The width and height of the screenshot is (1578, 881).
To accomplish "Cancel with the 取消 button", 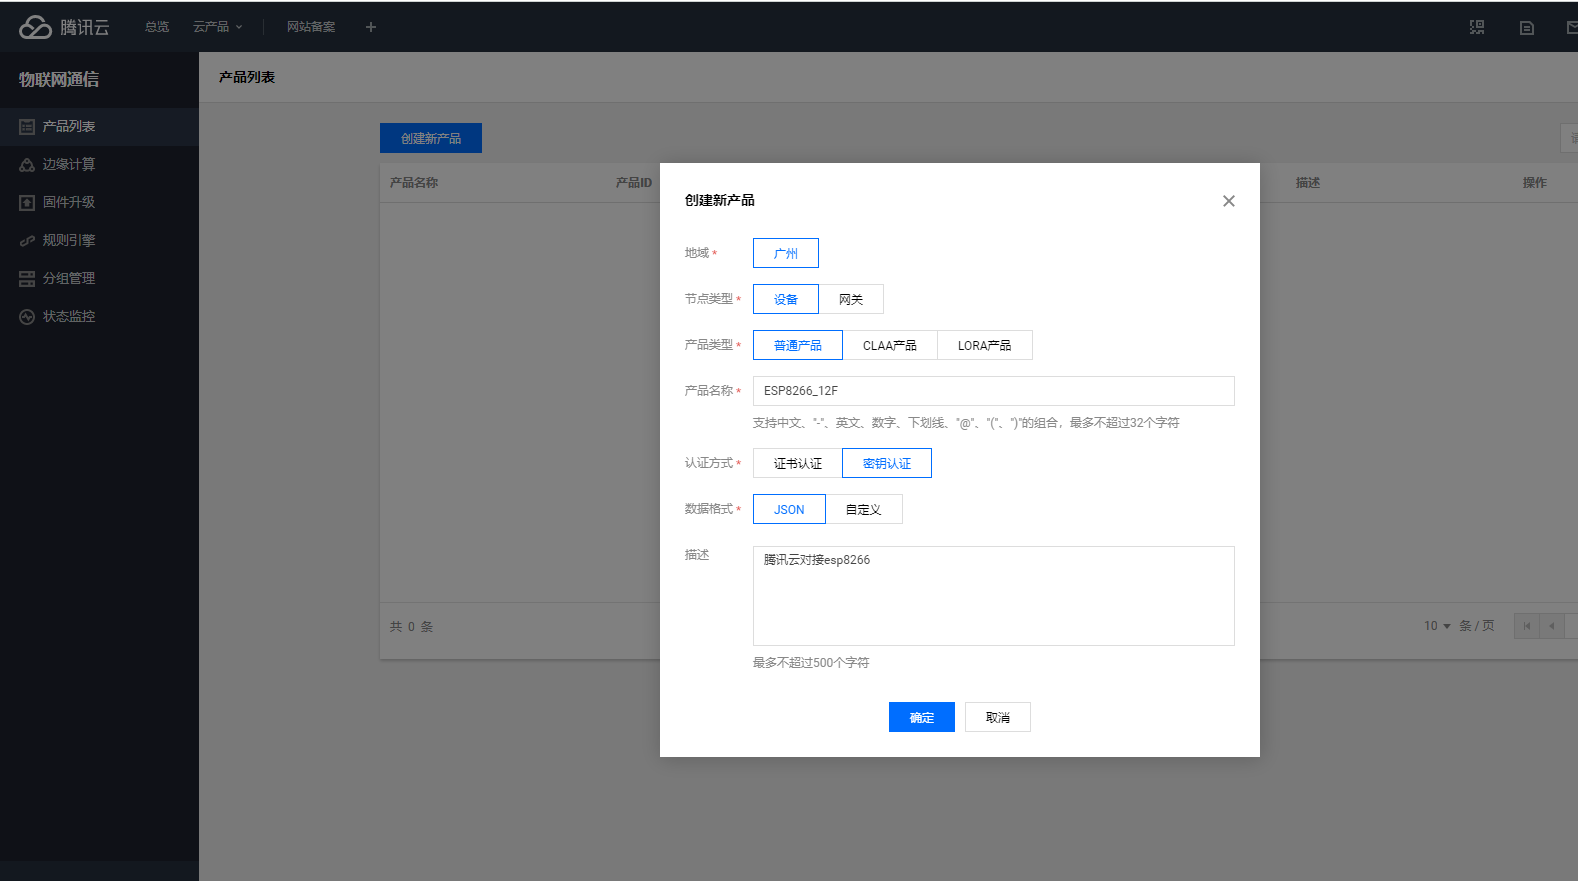I will [998, 717].
